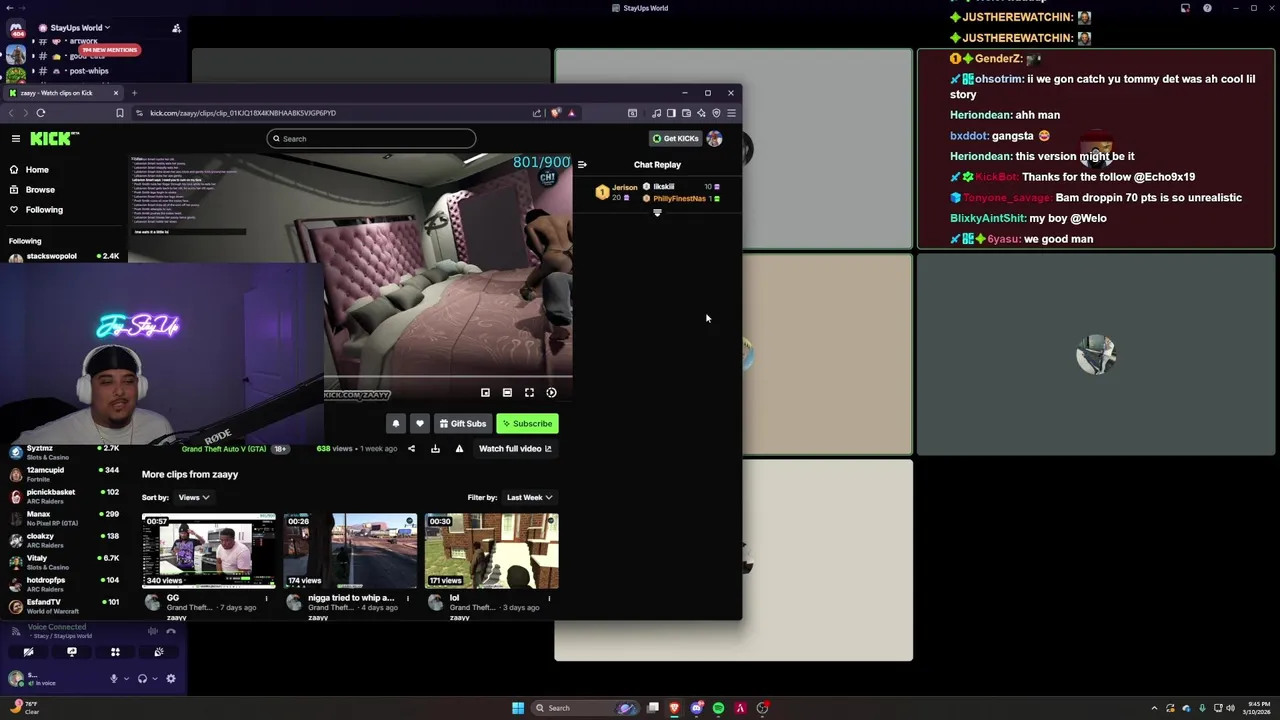Open clip player settings gear
The width and height of the screenshot is (1280, 720).
click(551, 393)
